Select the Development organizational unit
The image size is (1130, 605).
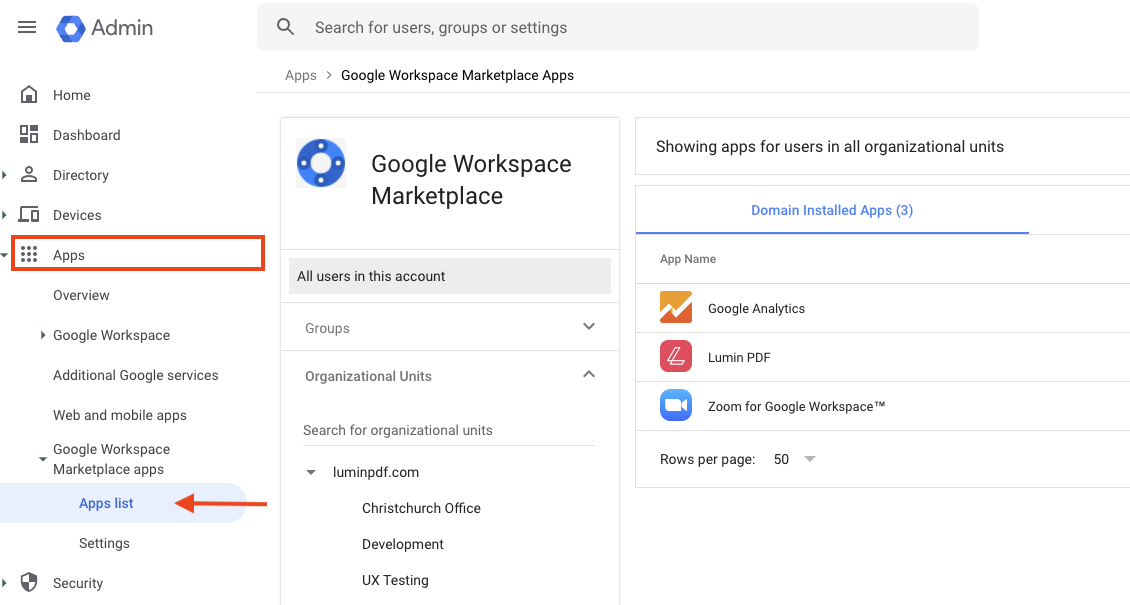point(402,544)
